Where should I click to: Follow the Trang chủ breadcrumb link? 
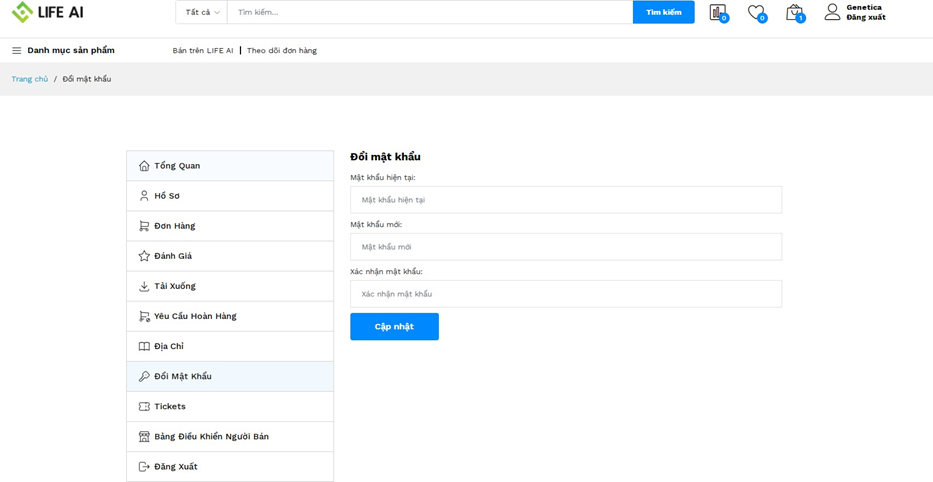click(x=30, y=79)
